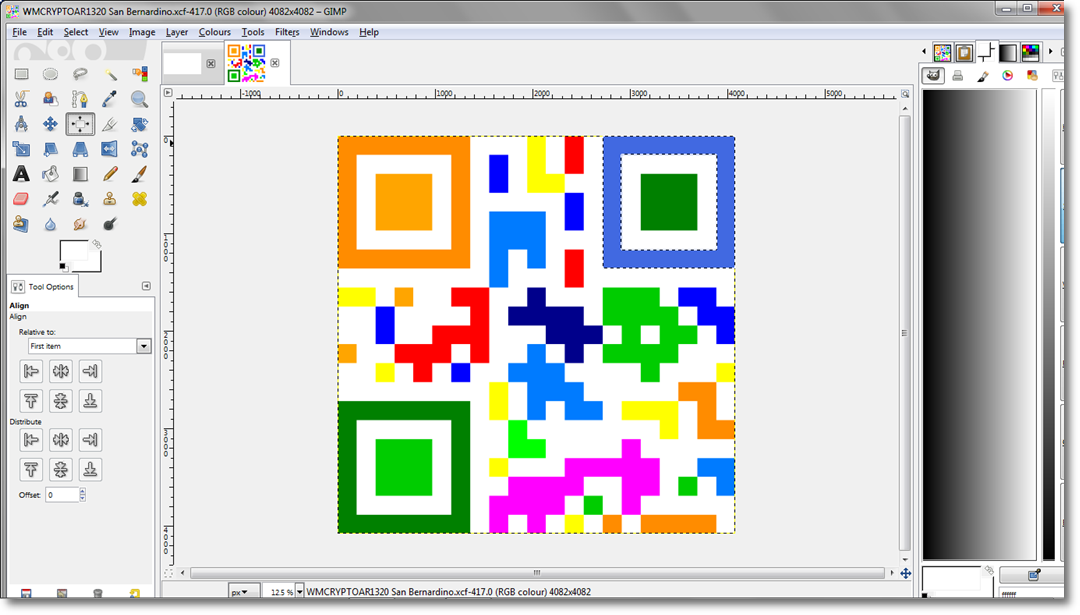Align centre of target horizontally
1080x615 pixels.
point(61,371)
